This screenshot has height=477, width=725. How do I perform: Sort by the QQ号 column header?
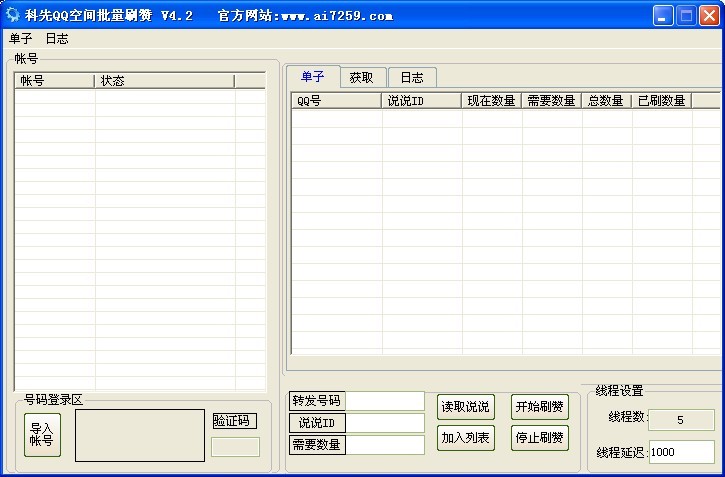click(337, 101)
